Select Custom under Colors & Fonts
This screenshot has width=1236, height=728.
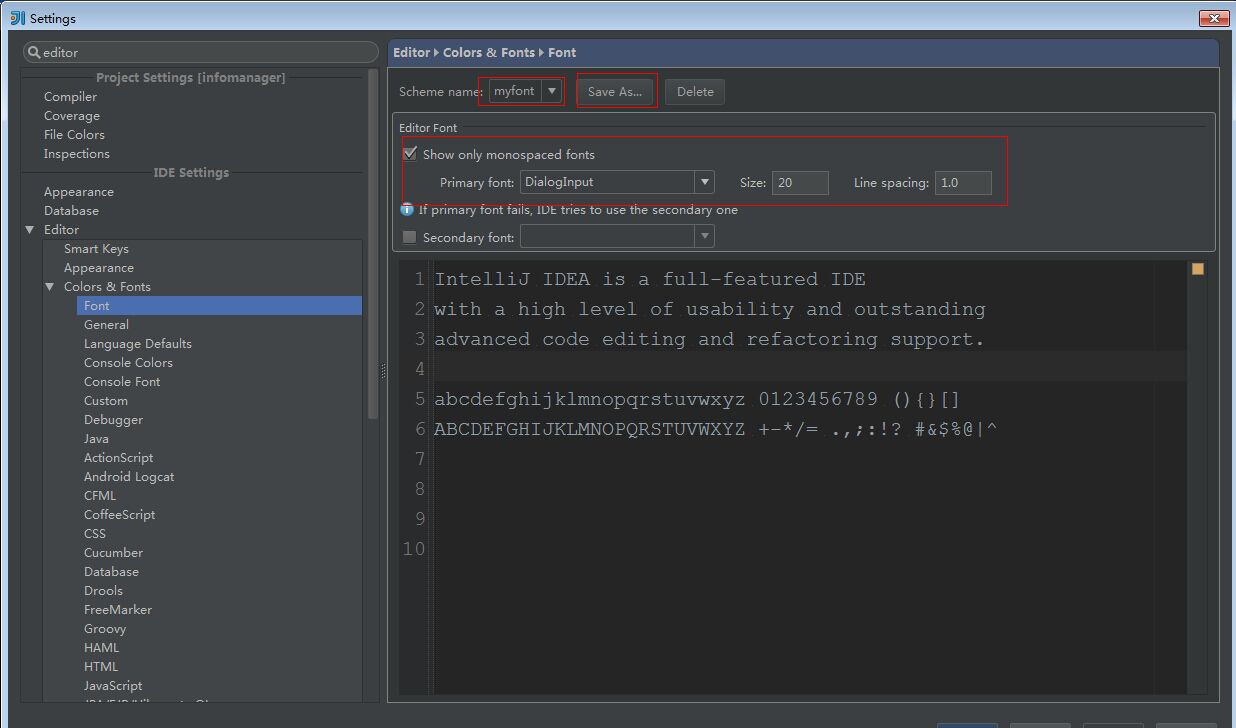tap(106, 401)
